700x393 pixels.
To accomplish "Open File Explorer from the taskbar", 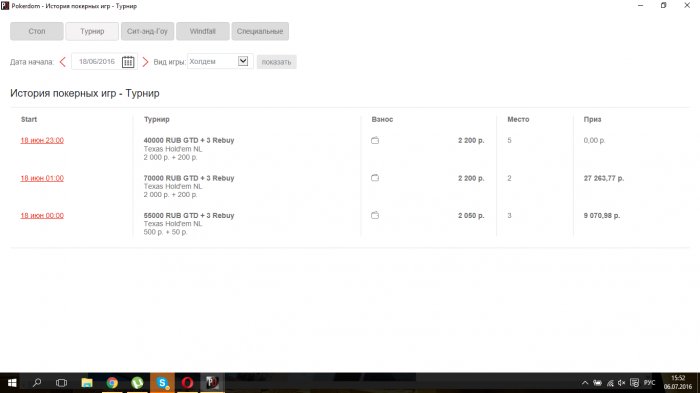I will pyautogui.click(x=87, y=383).
